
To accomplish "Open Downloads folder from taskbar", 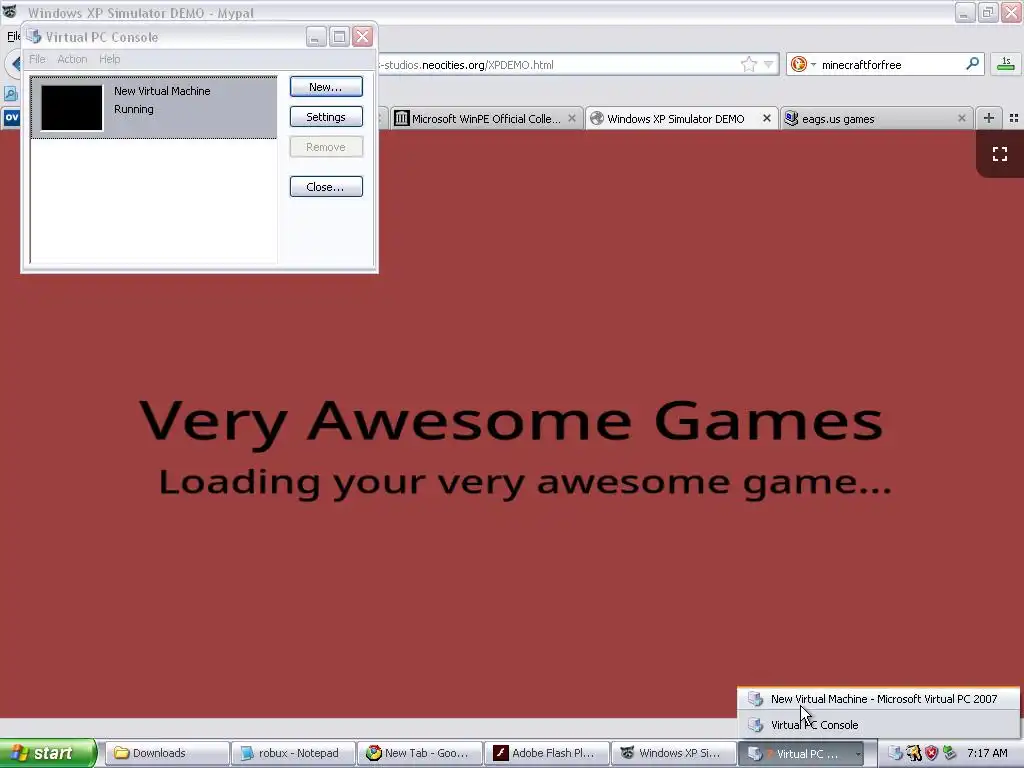I will (167, 753).
